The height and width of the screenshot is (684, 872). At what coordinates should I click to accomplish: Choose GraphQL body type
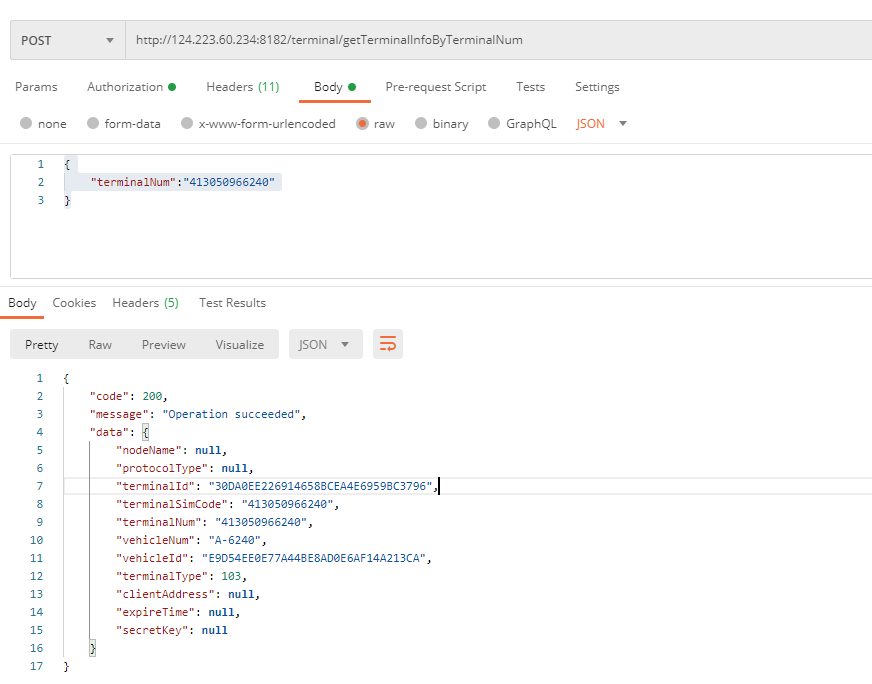point(494,124)
